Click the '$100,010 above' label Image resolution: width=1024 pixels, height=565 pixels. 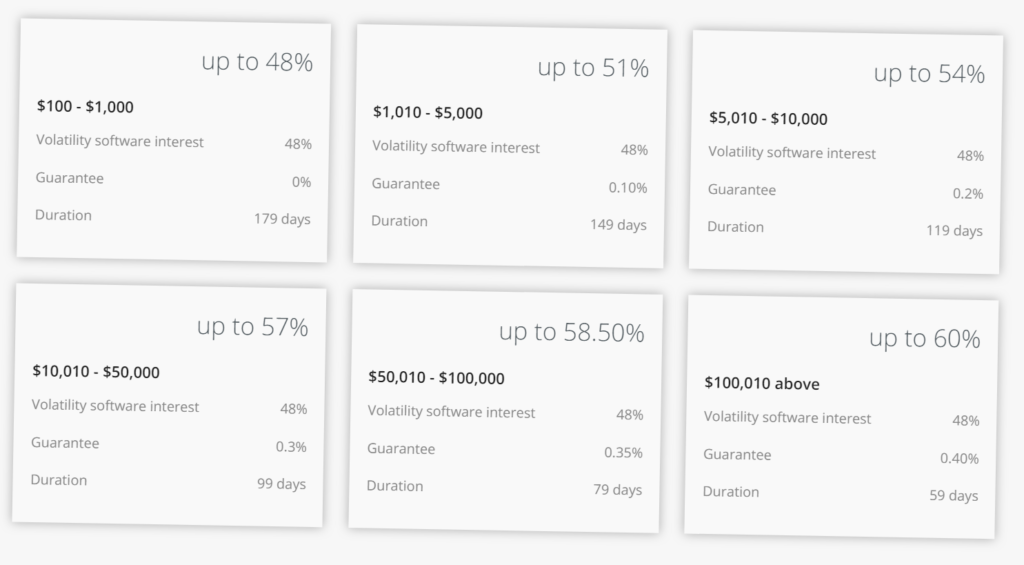(761, 383)
